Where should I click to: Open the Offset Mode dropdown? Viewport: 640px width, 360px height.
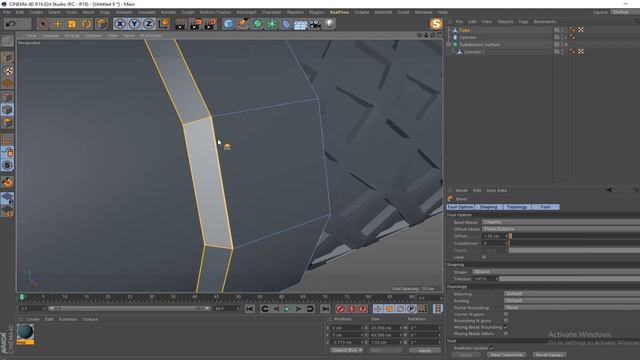(561, 229)
